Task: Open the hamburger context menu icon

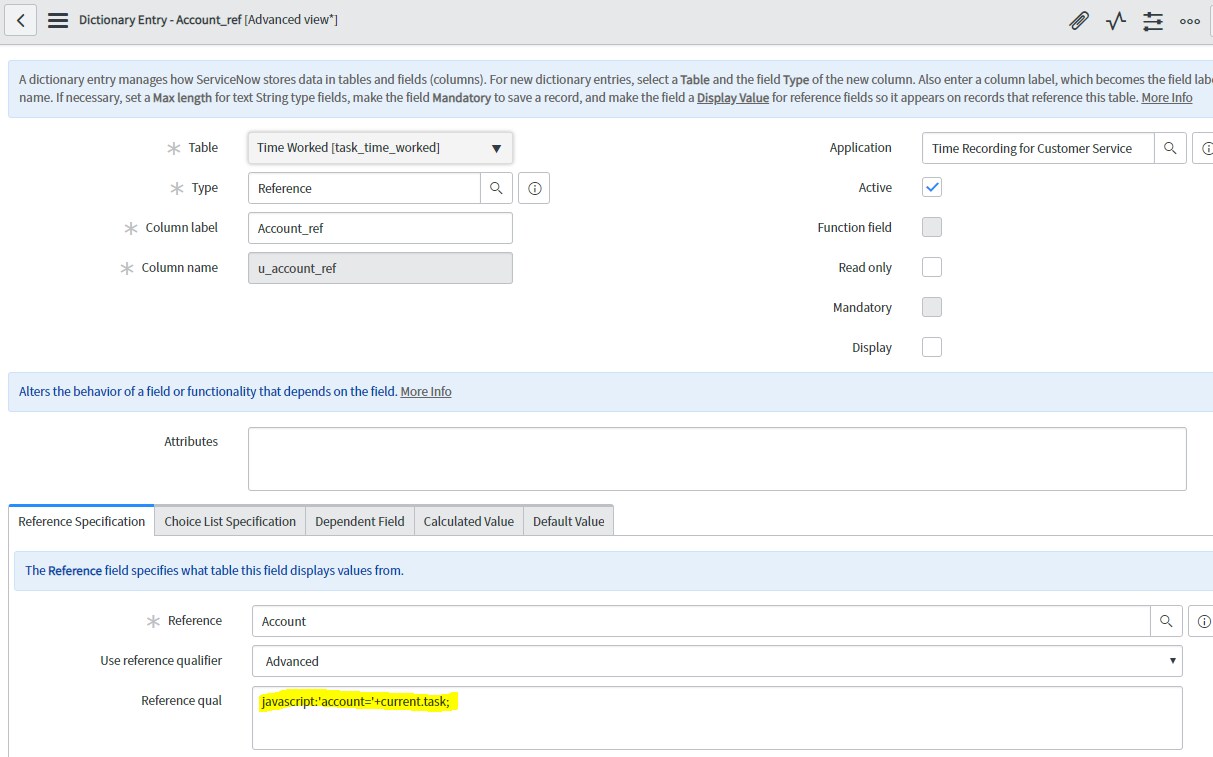Action: coord(60,19)
